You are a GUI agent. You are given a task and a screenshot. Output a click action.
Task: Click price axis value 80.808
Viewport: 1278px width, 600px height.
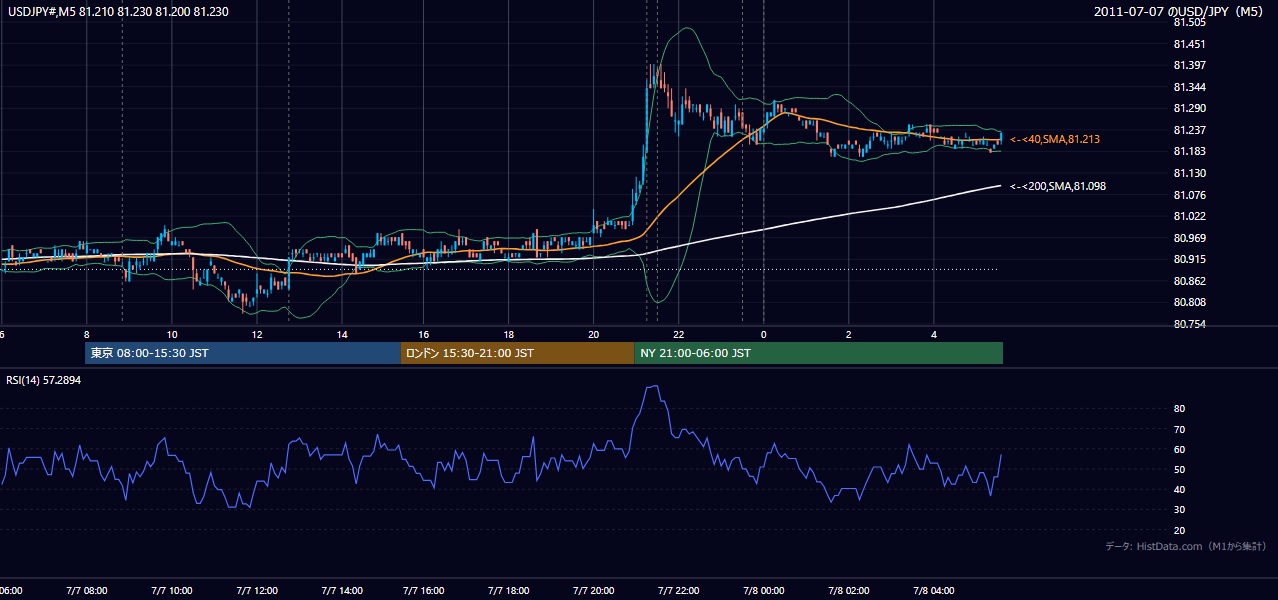click(x=1188, y=302)
